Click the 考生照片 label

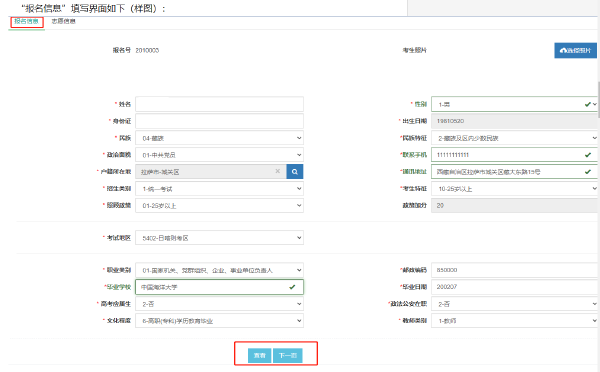tap(414, 50)
